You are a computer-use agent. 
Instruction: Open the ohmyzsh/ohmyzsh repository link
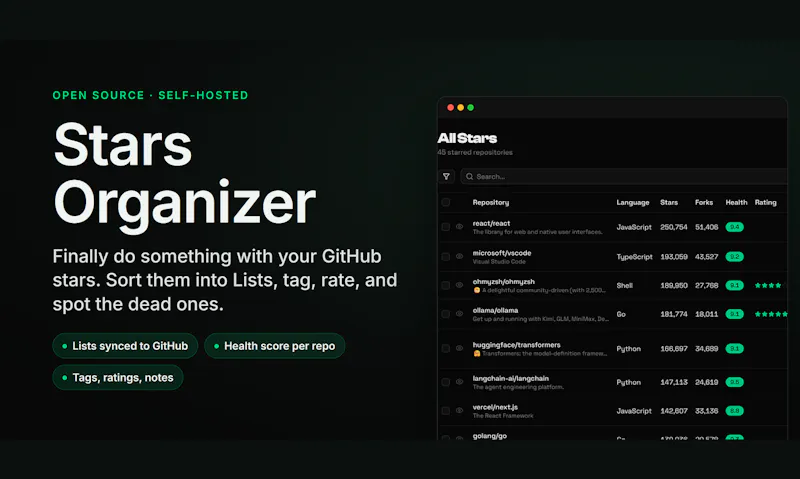coord(504,282)
